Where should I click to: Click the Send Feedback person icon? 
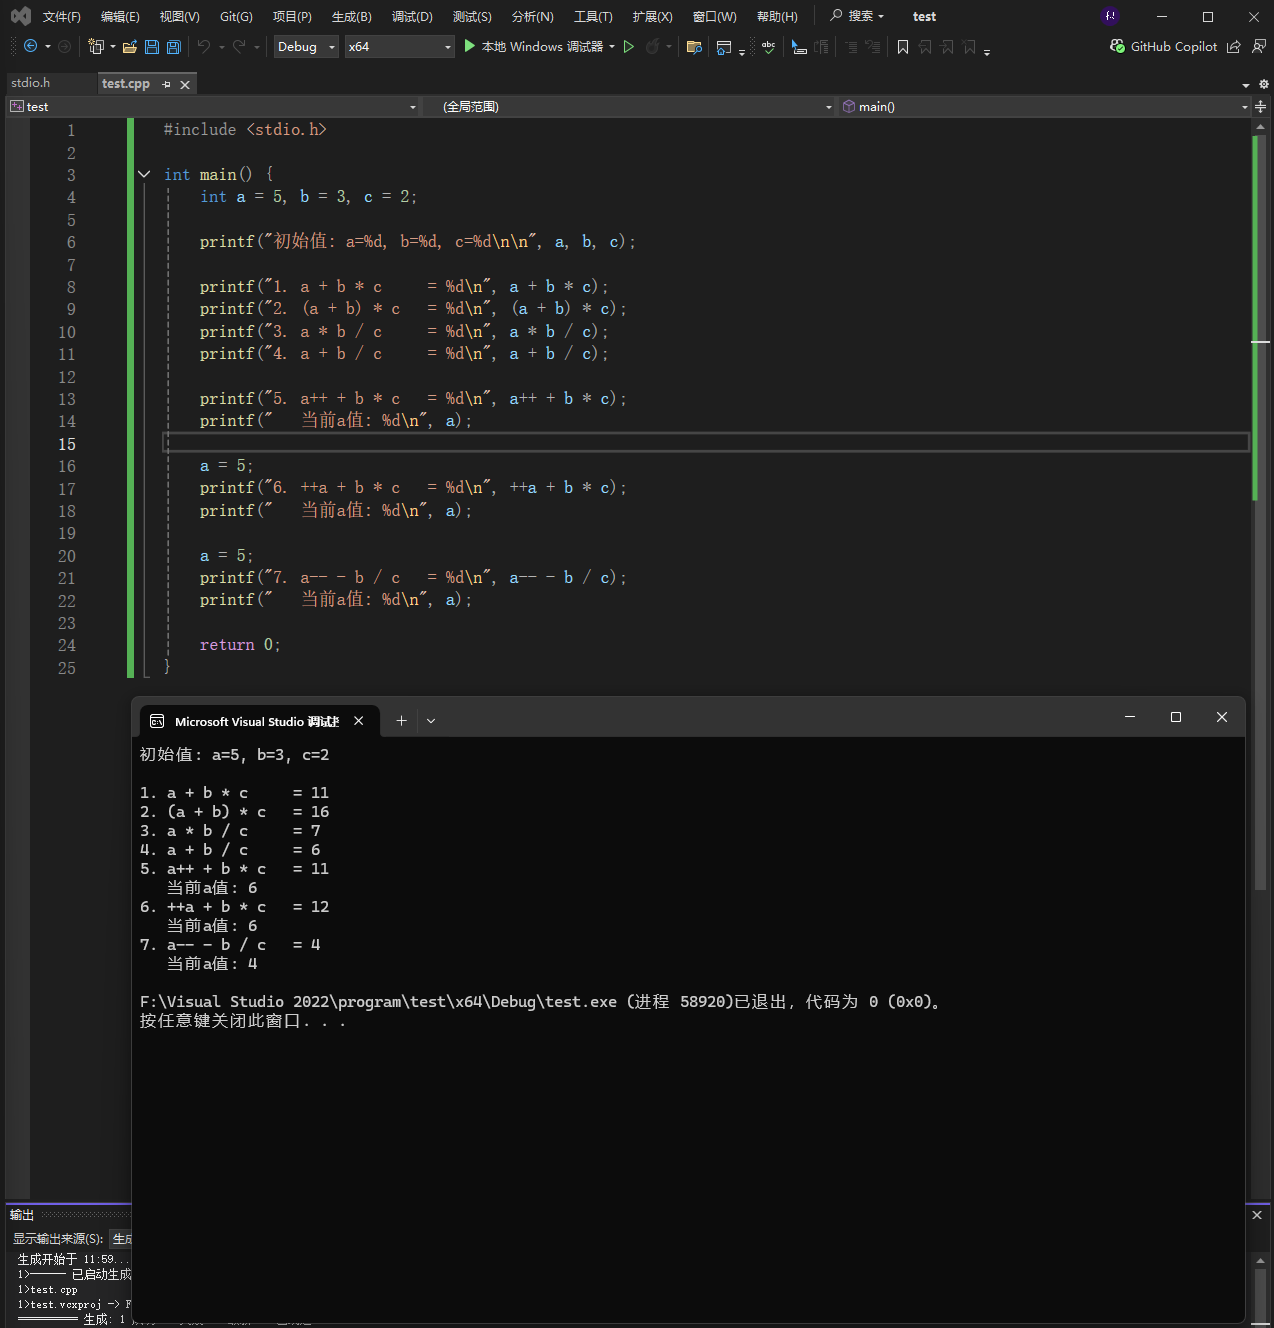pos(1258,46)
